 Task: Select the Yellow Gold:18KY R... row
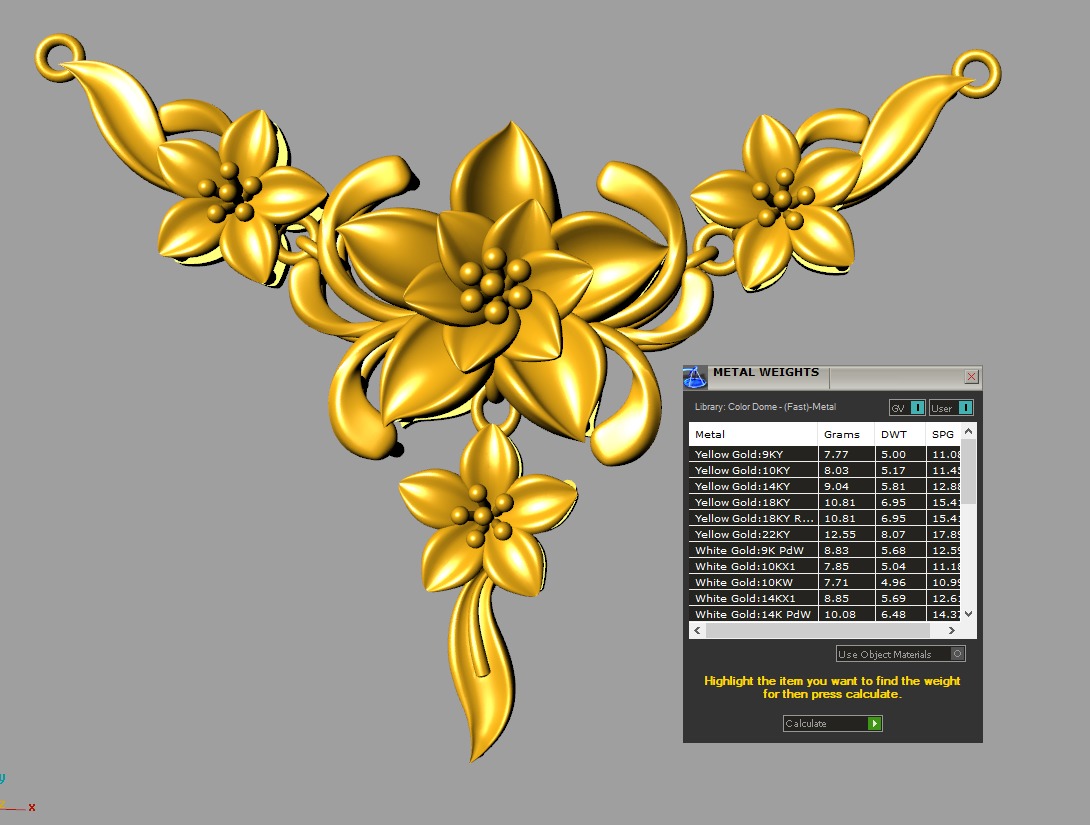[x=824, y=518]
